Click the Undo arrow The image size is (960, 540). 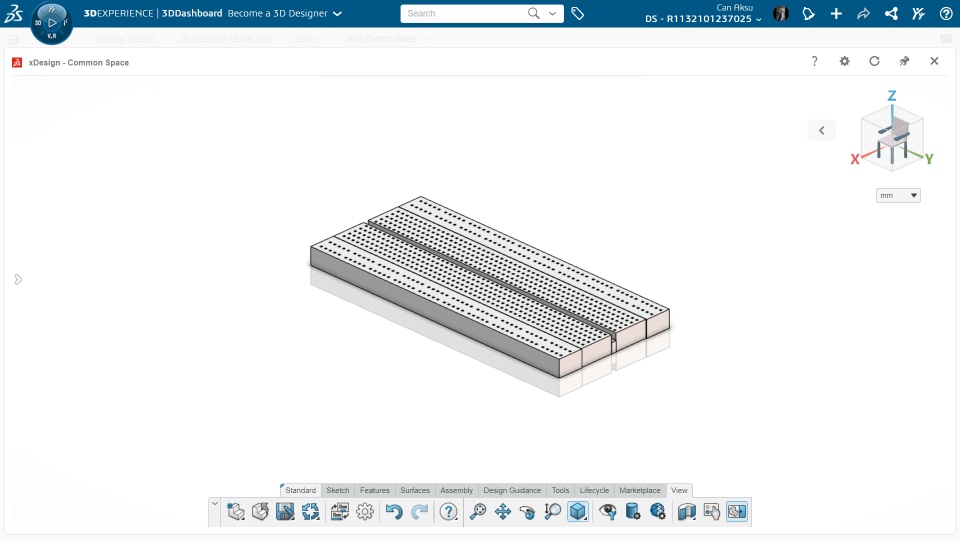coord(394,511)
